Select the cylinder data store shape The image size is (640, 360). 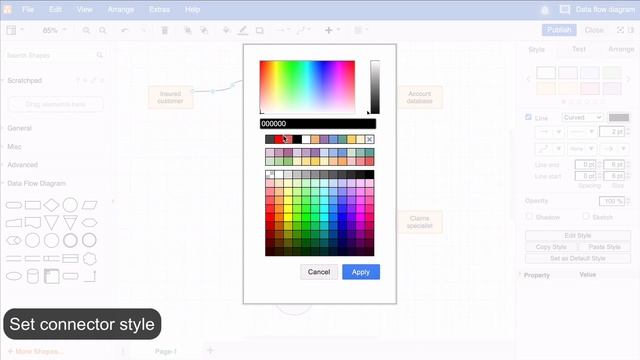33,276
